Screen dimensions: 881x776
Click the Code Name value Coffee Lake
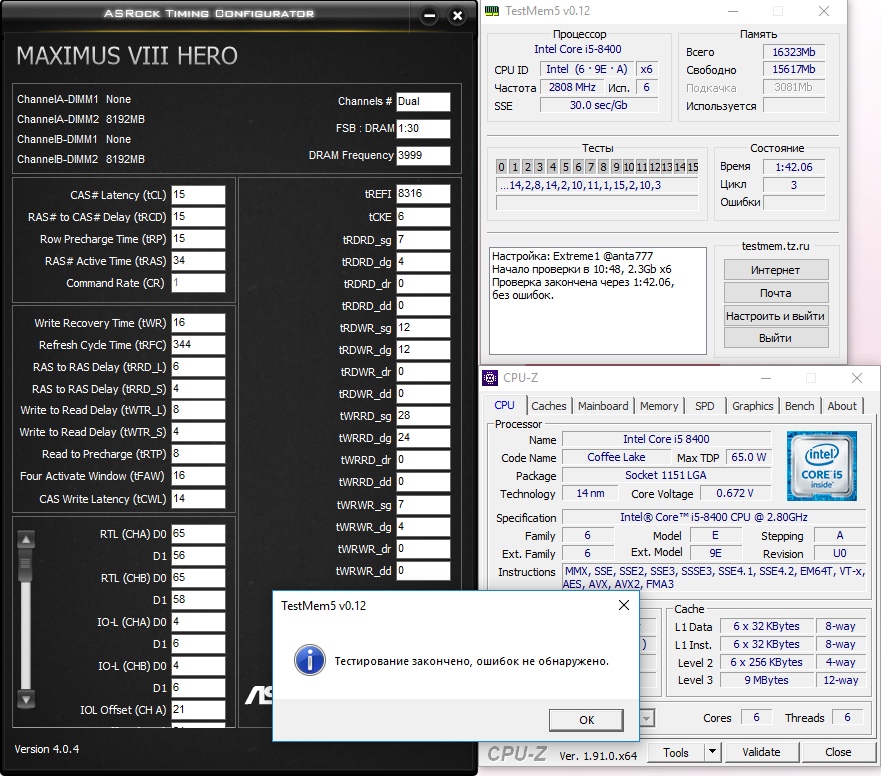point(616,457)
